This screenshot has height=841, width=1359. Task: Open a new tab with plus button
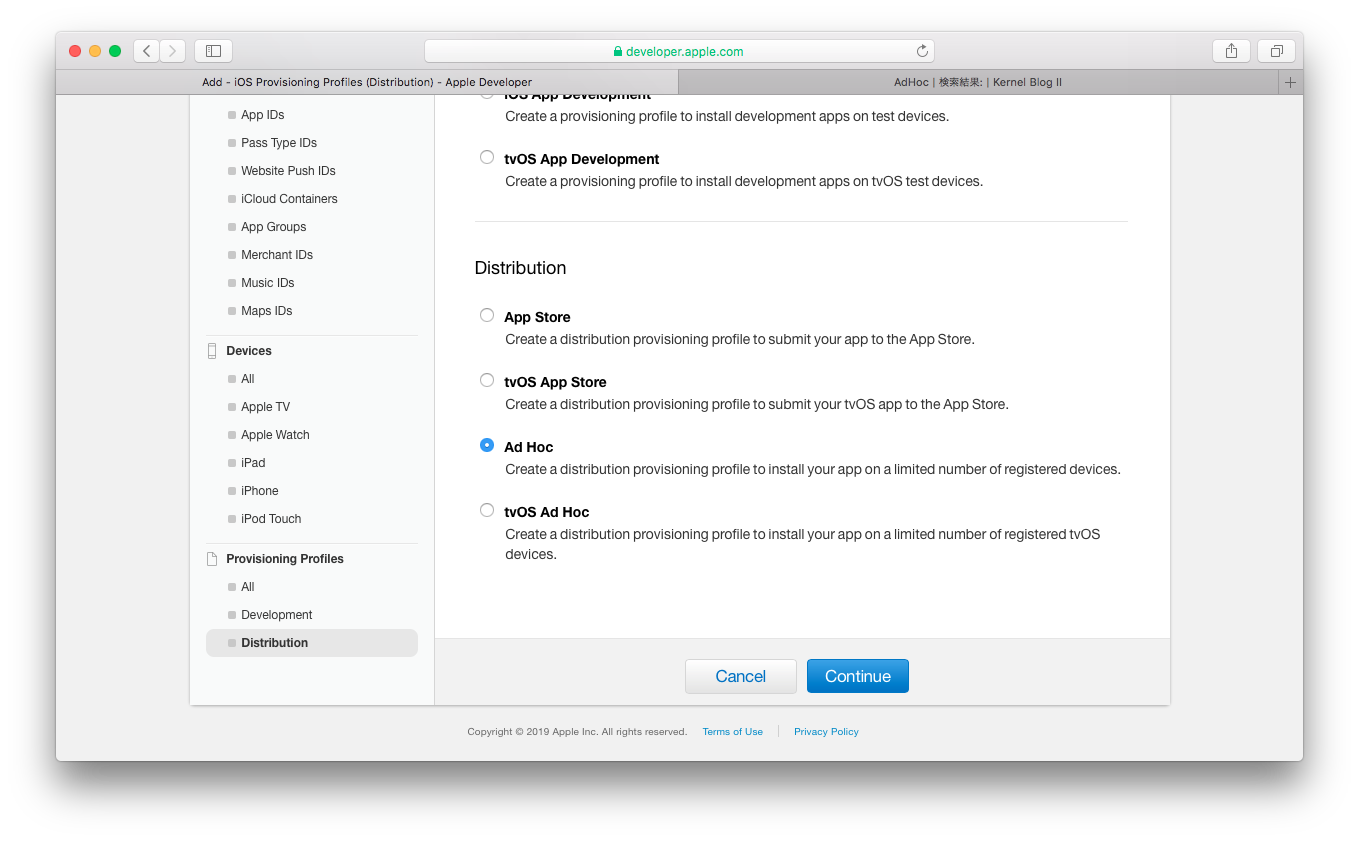click(1290, 82)
